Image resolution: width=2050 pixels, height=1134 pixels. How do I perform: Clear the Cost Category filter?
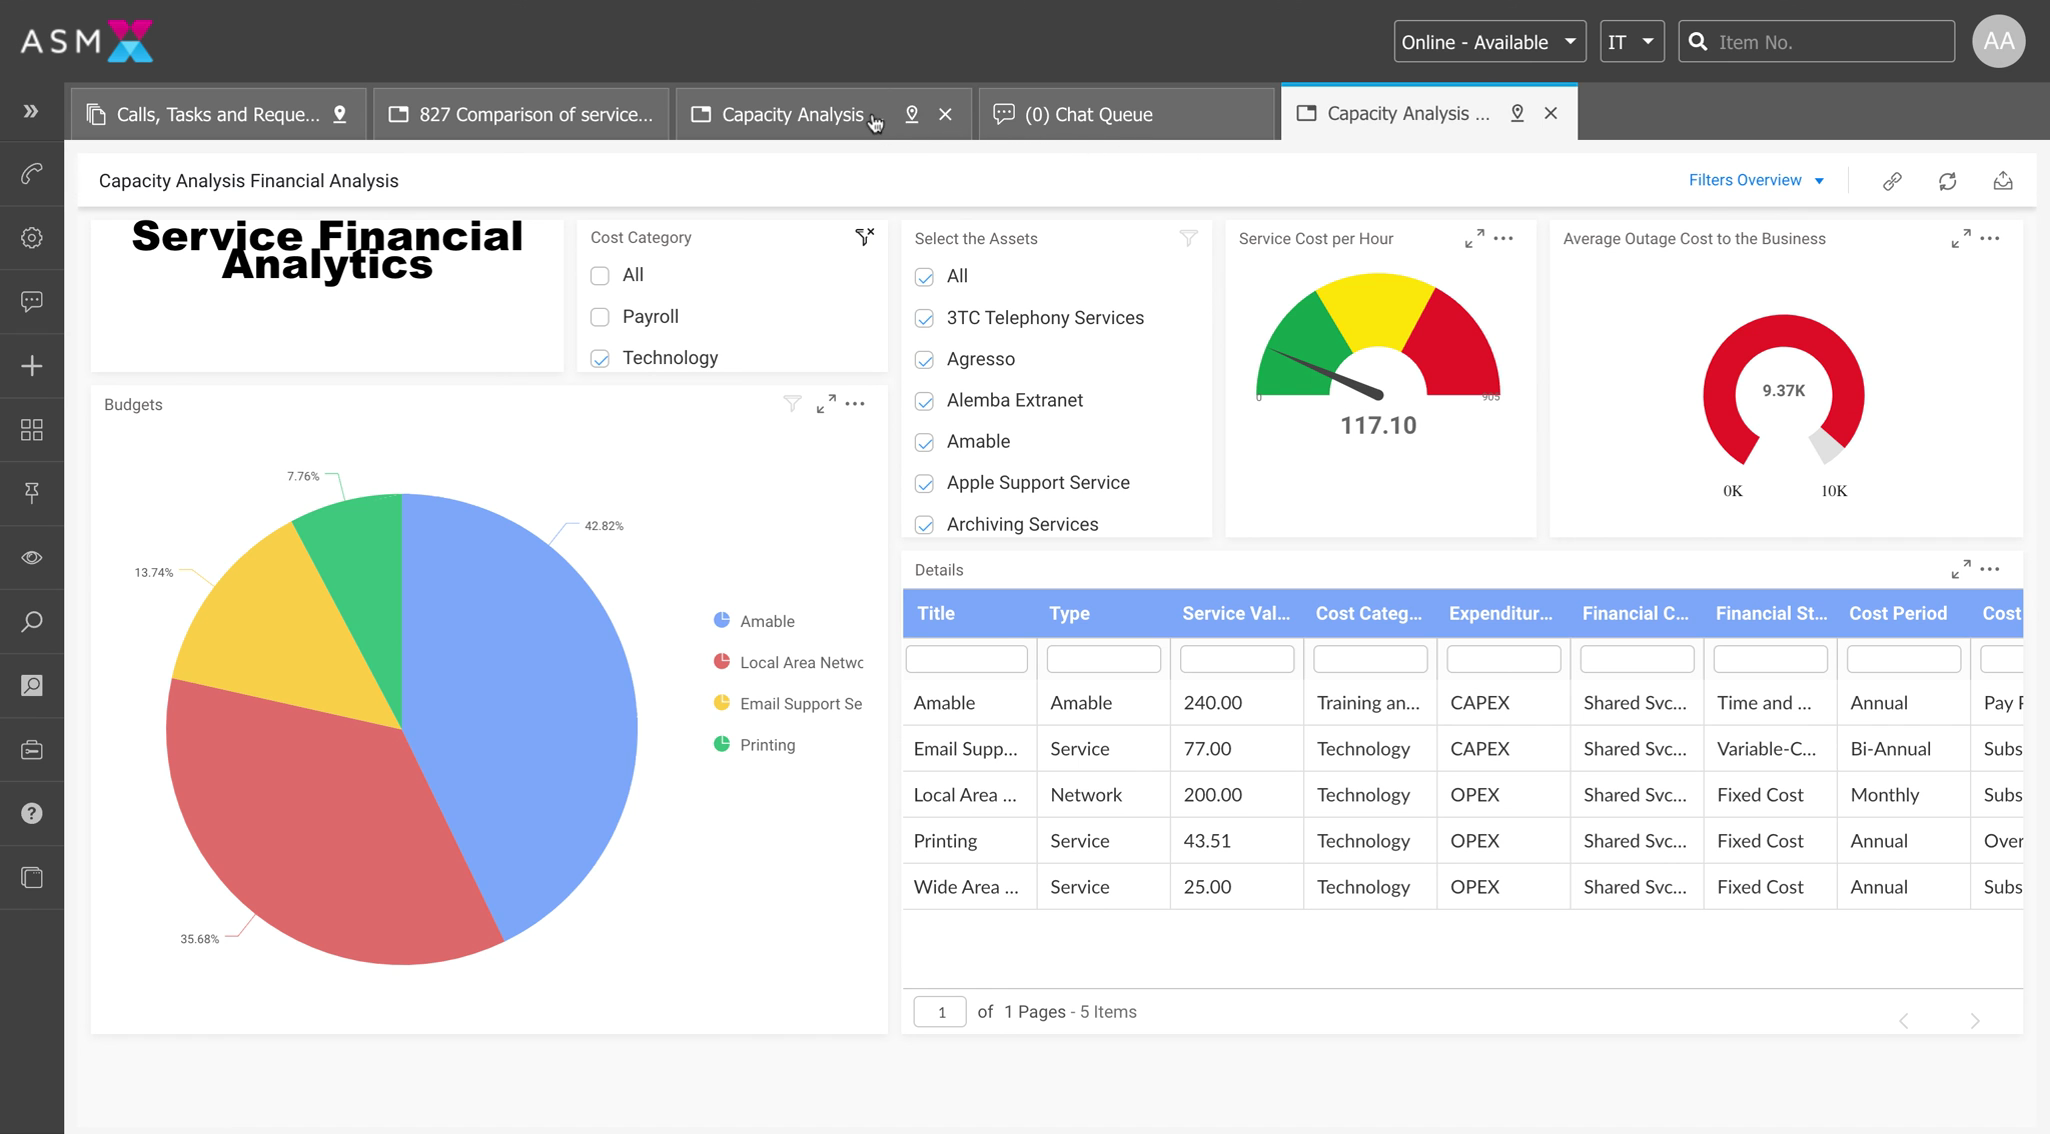pyautogui.click(x=865, y=237)
